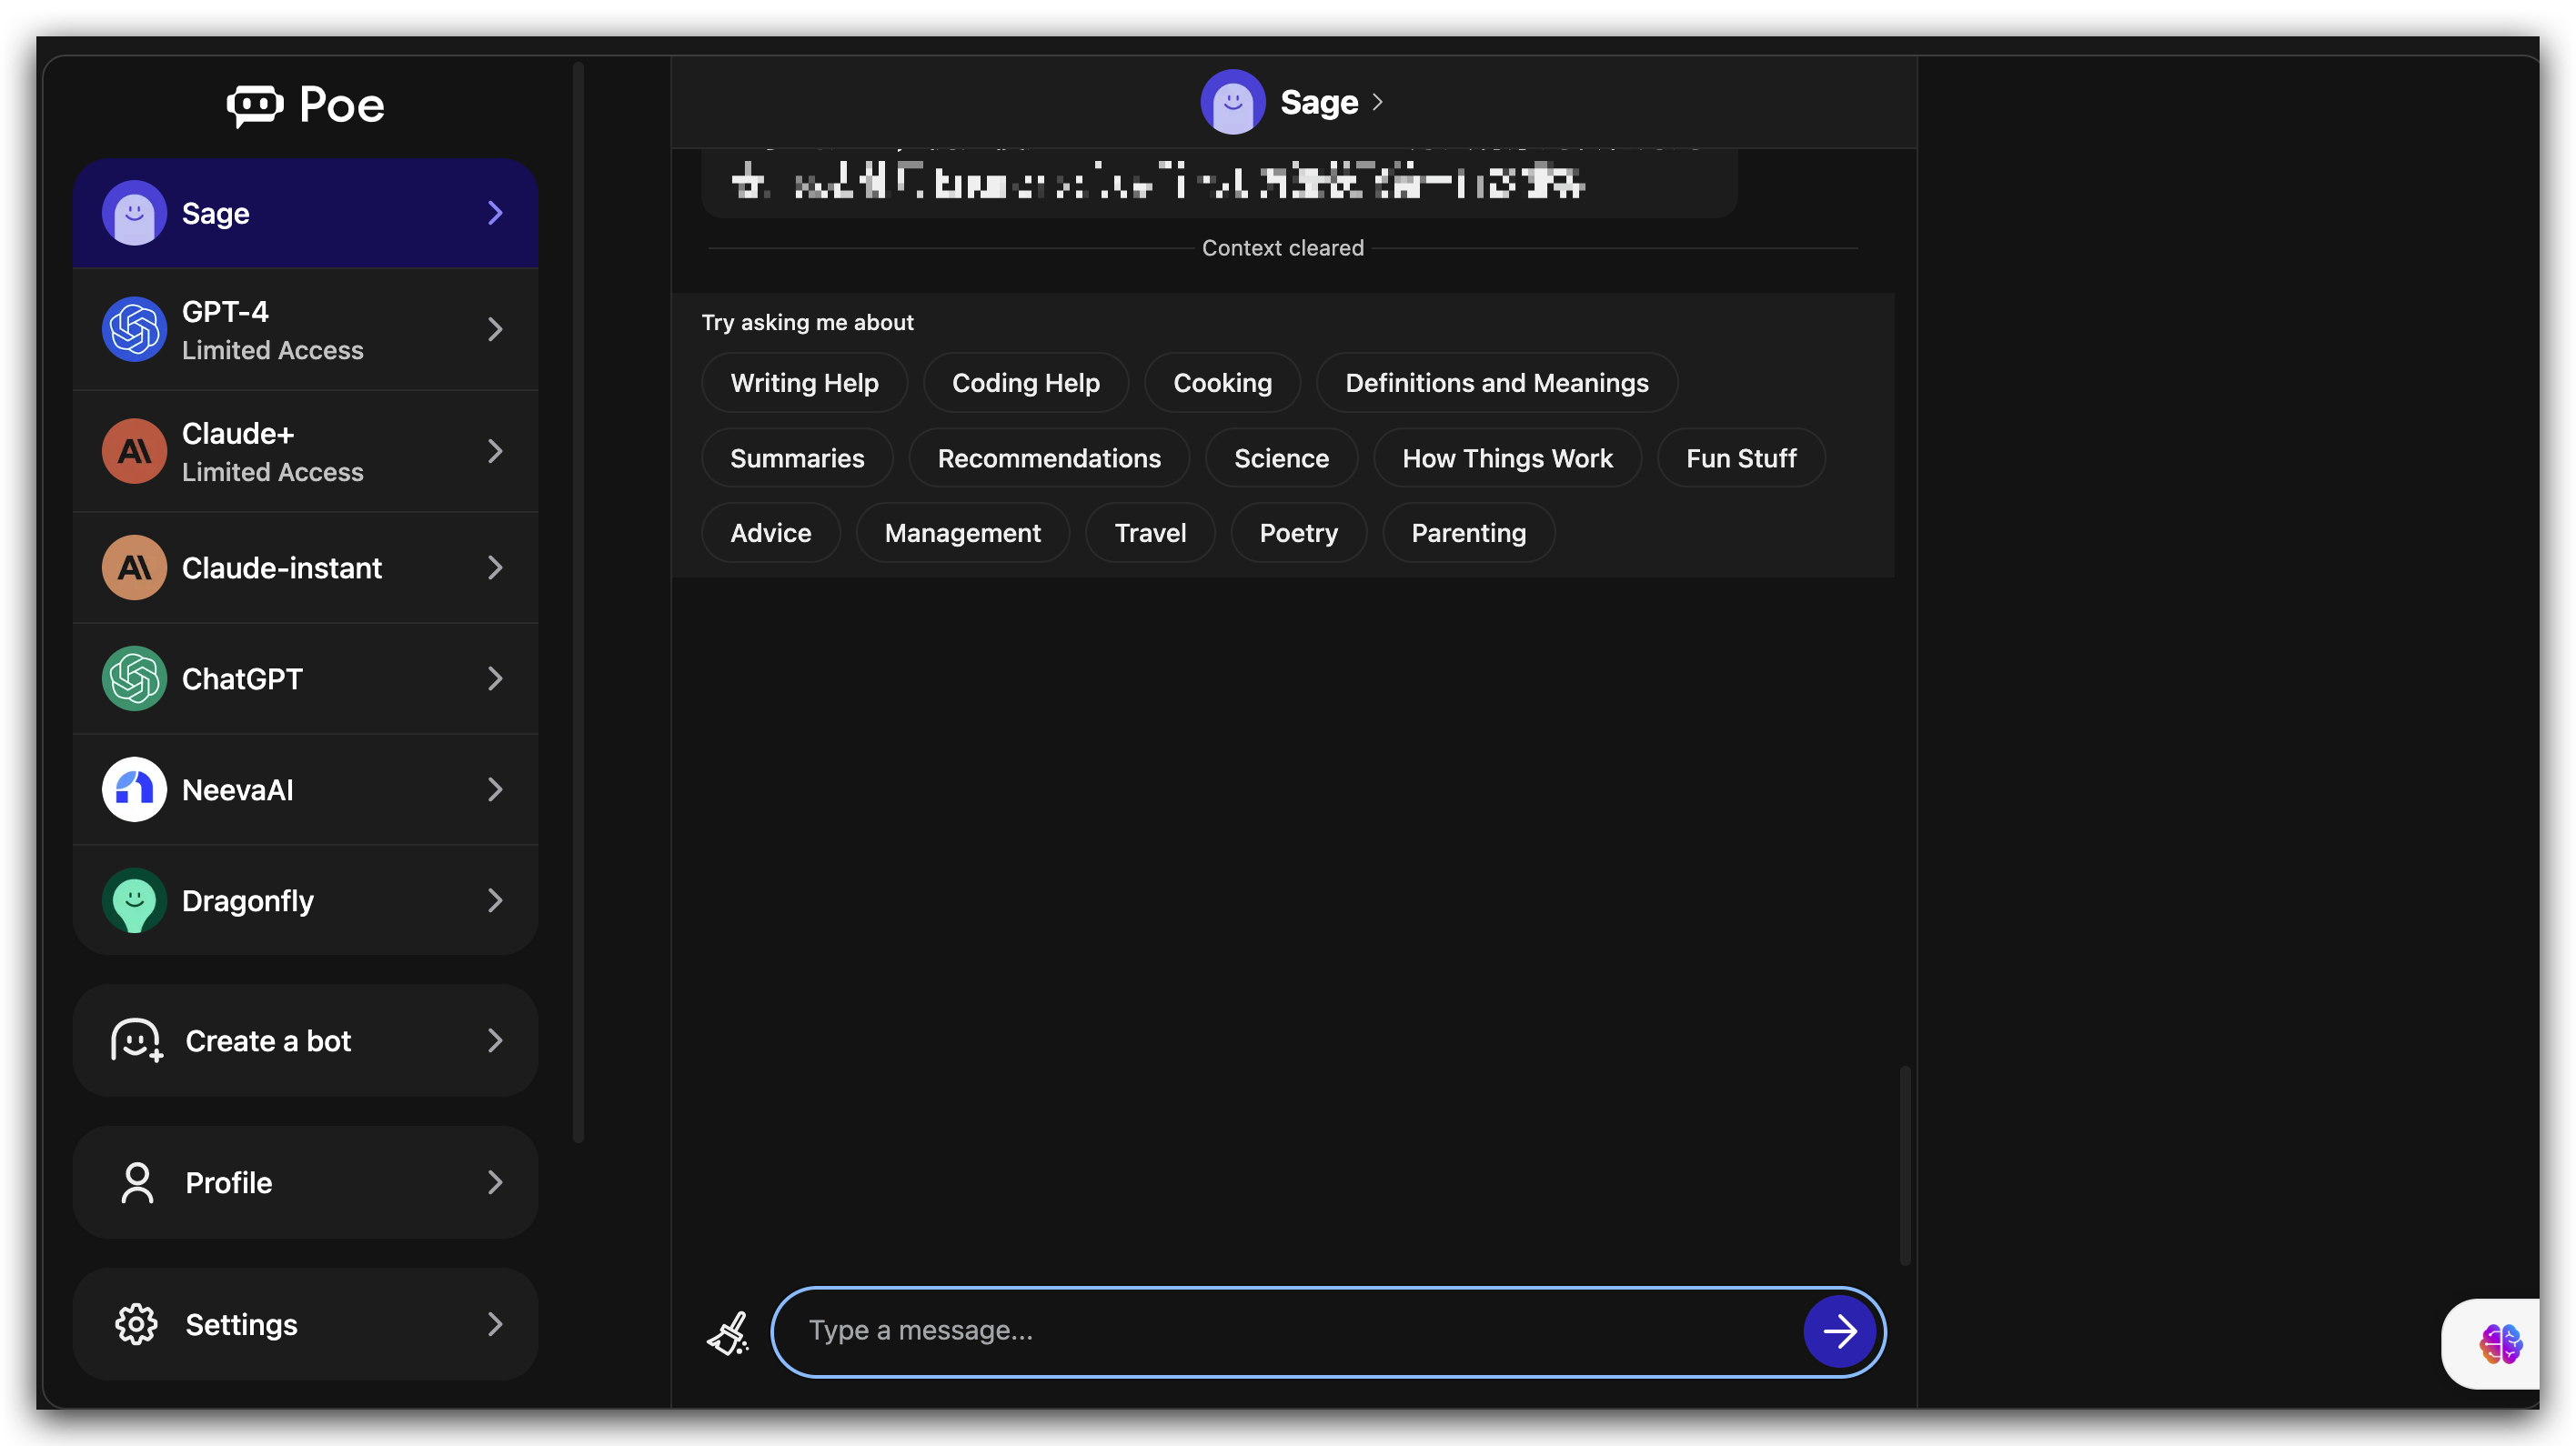Expand the Sage header chevron
2576x1446 pixels.
coord(1378,102)
